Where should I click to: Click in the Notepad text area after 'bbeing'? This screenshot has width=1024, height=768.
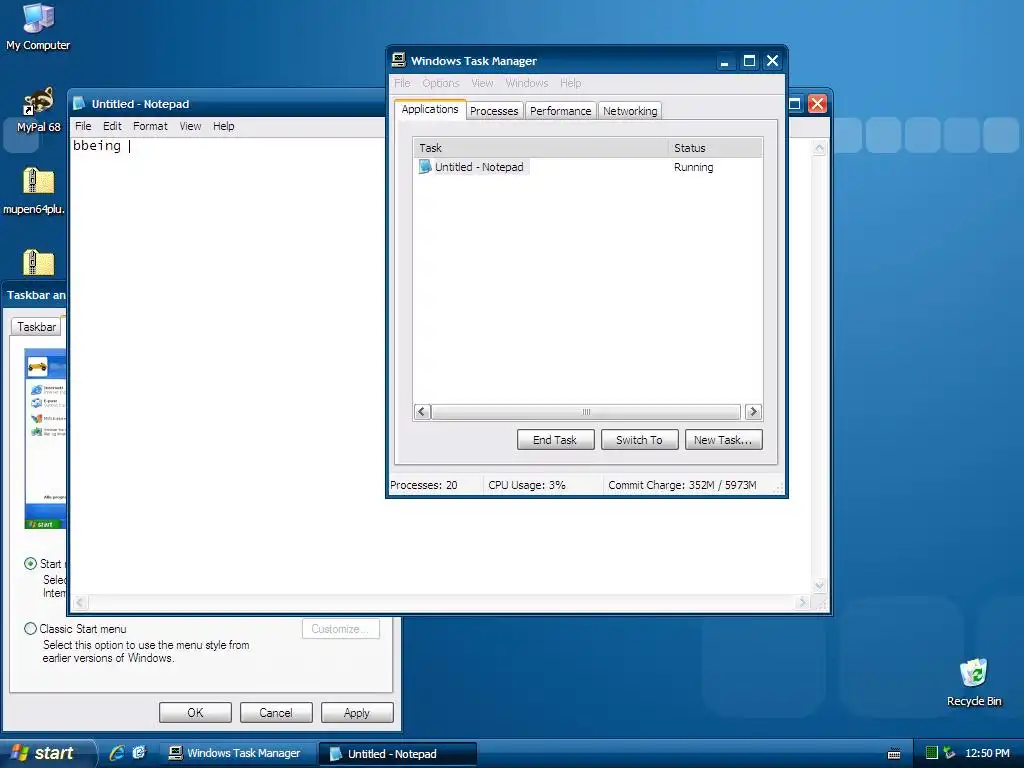(129, 146)
